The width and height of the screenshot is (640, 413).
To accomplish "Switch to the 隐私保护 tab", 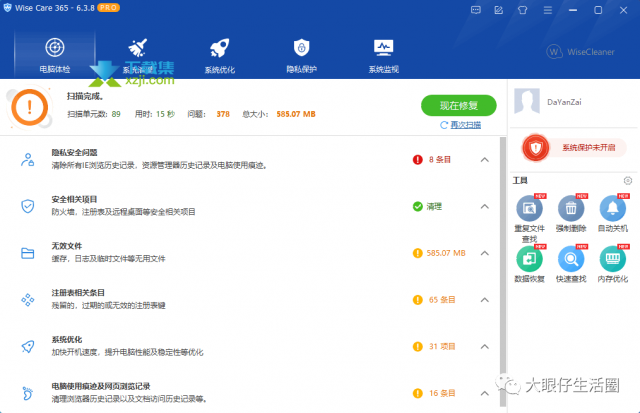I will (x=301, y=55).
